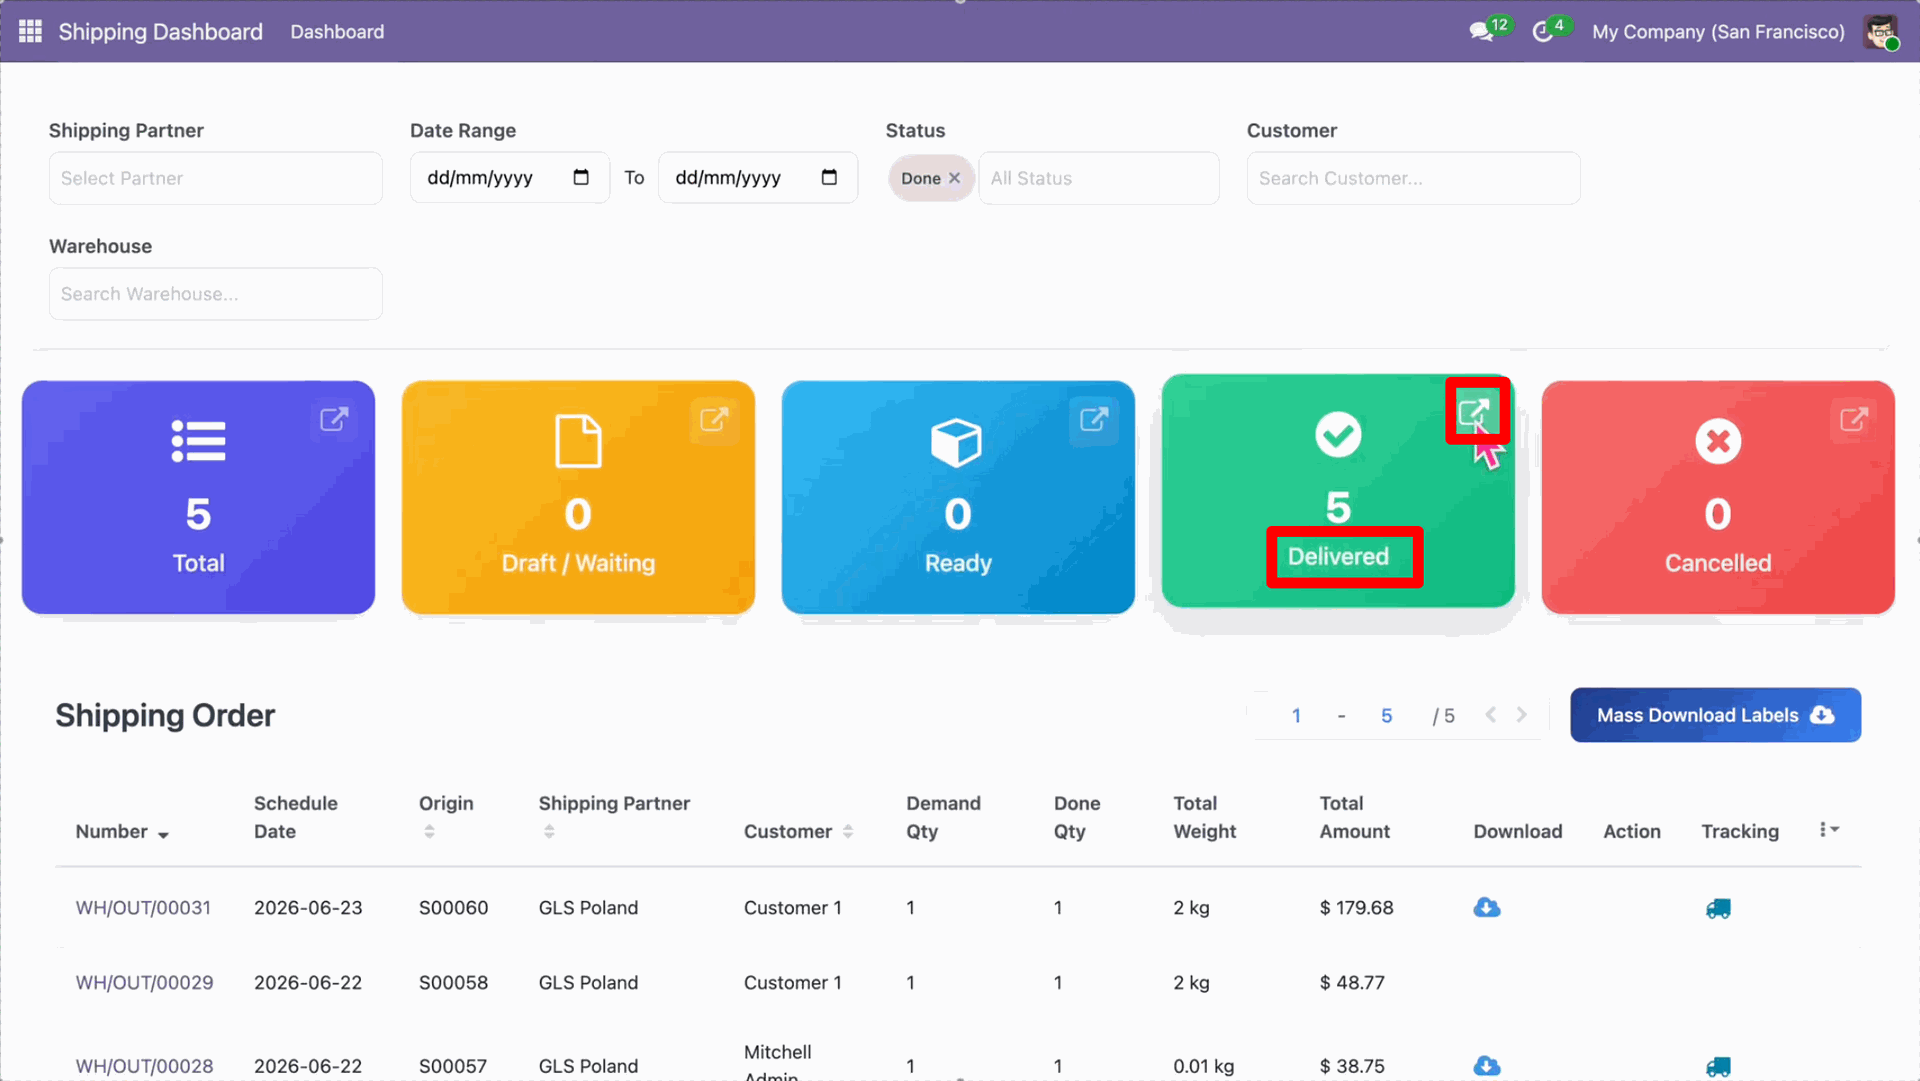Open external link icon on Total card

(334, 419)
